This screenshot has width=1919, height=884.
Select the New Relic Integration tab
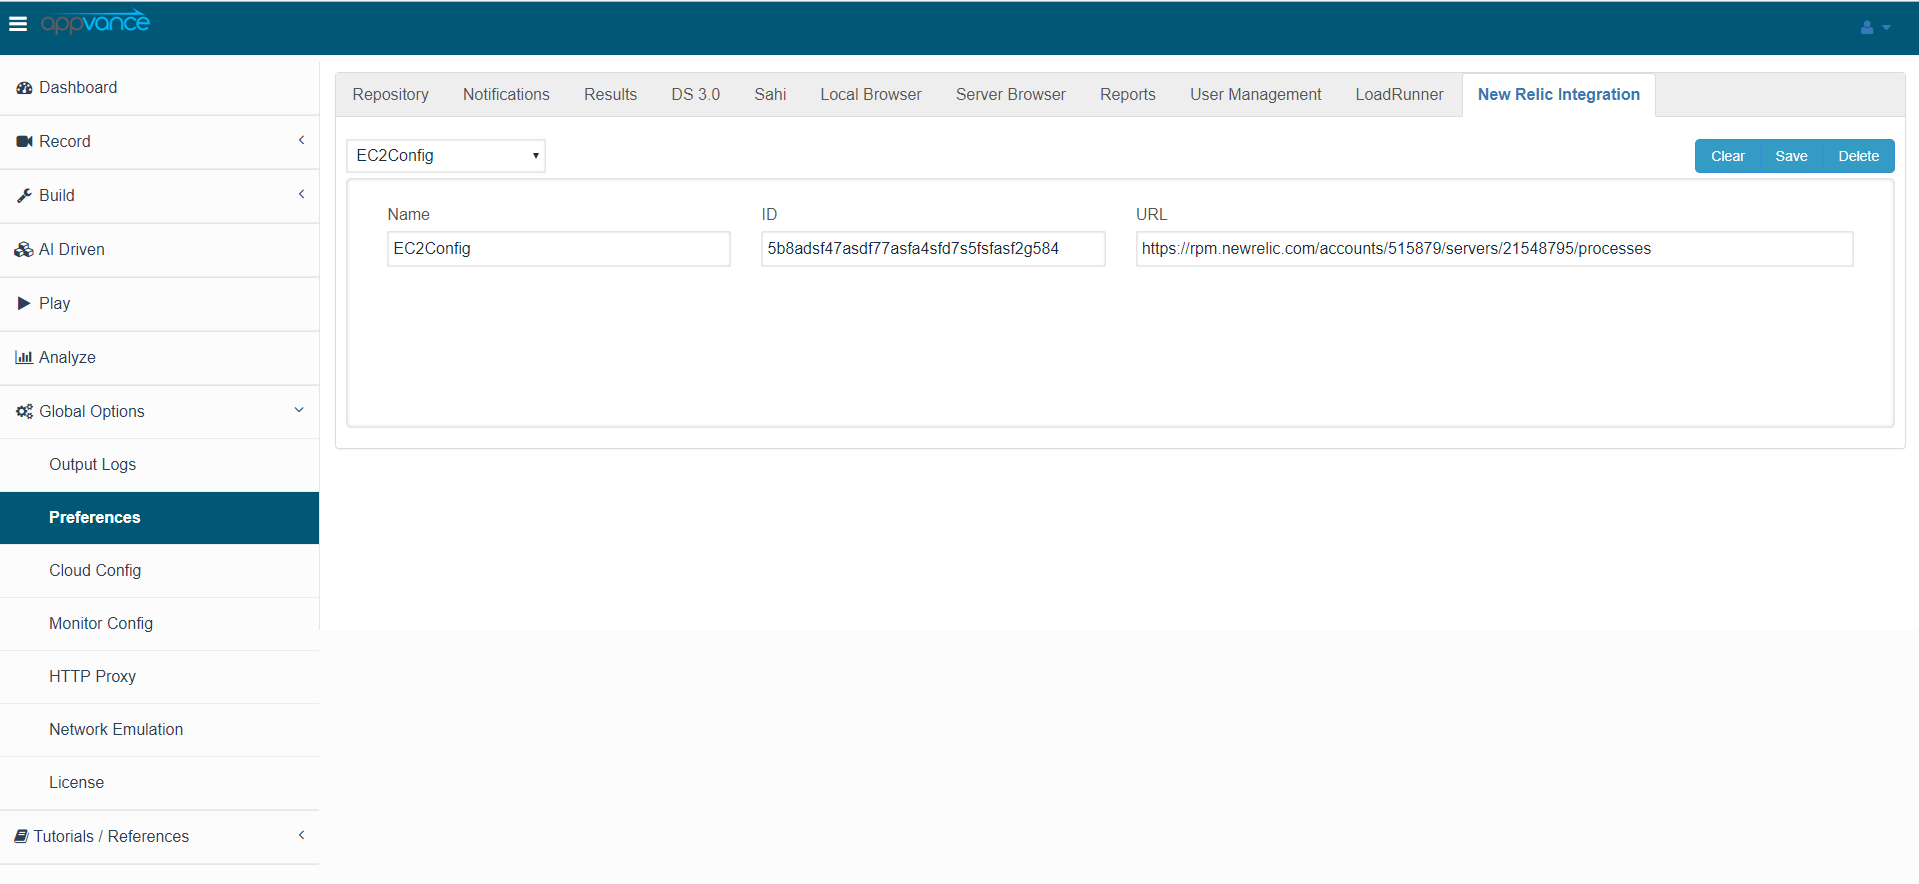coord(1558,95)
